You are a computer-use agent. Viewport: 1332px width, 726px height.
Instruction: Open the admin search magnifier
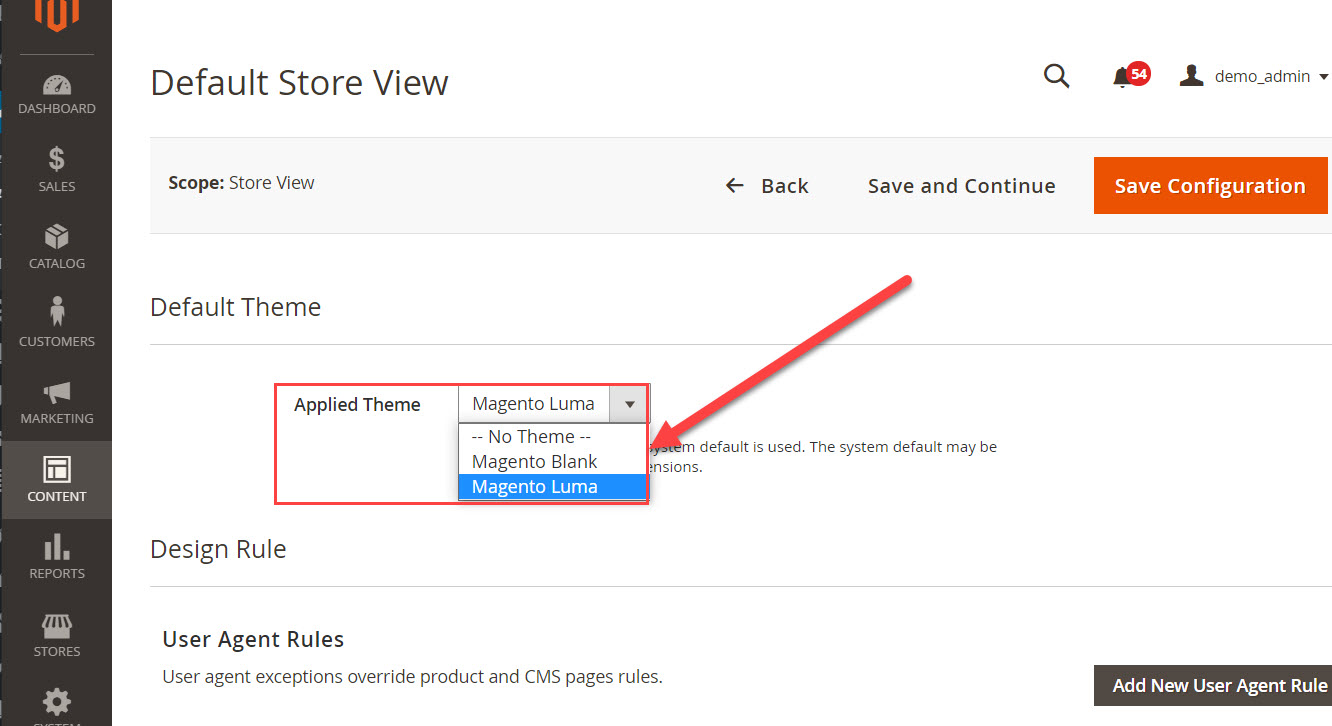pos(1056,76)
